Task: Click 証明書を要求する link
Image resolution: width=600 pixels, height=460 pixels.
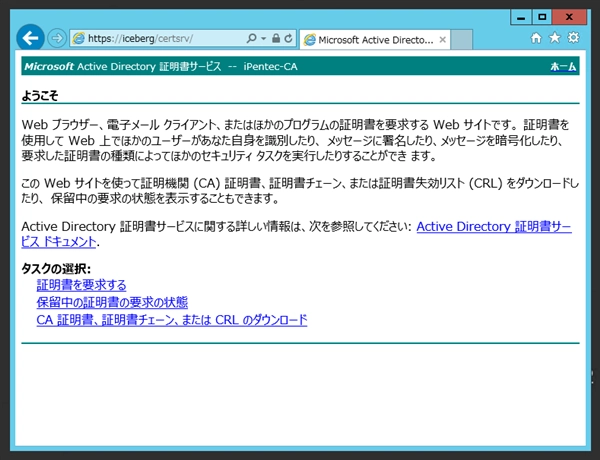Action: tap(82, 285)
